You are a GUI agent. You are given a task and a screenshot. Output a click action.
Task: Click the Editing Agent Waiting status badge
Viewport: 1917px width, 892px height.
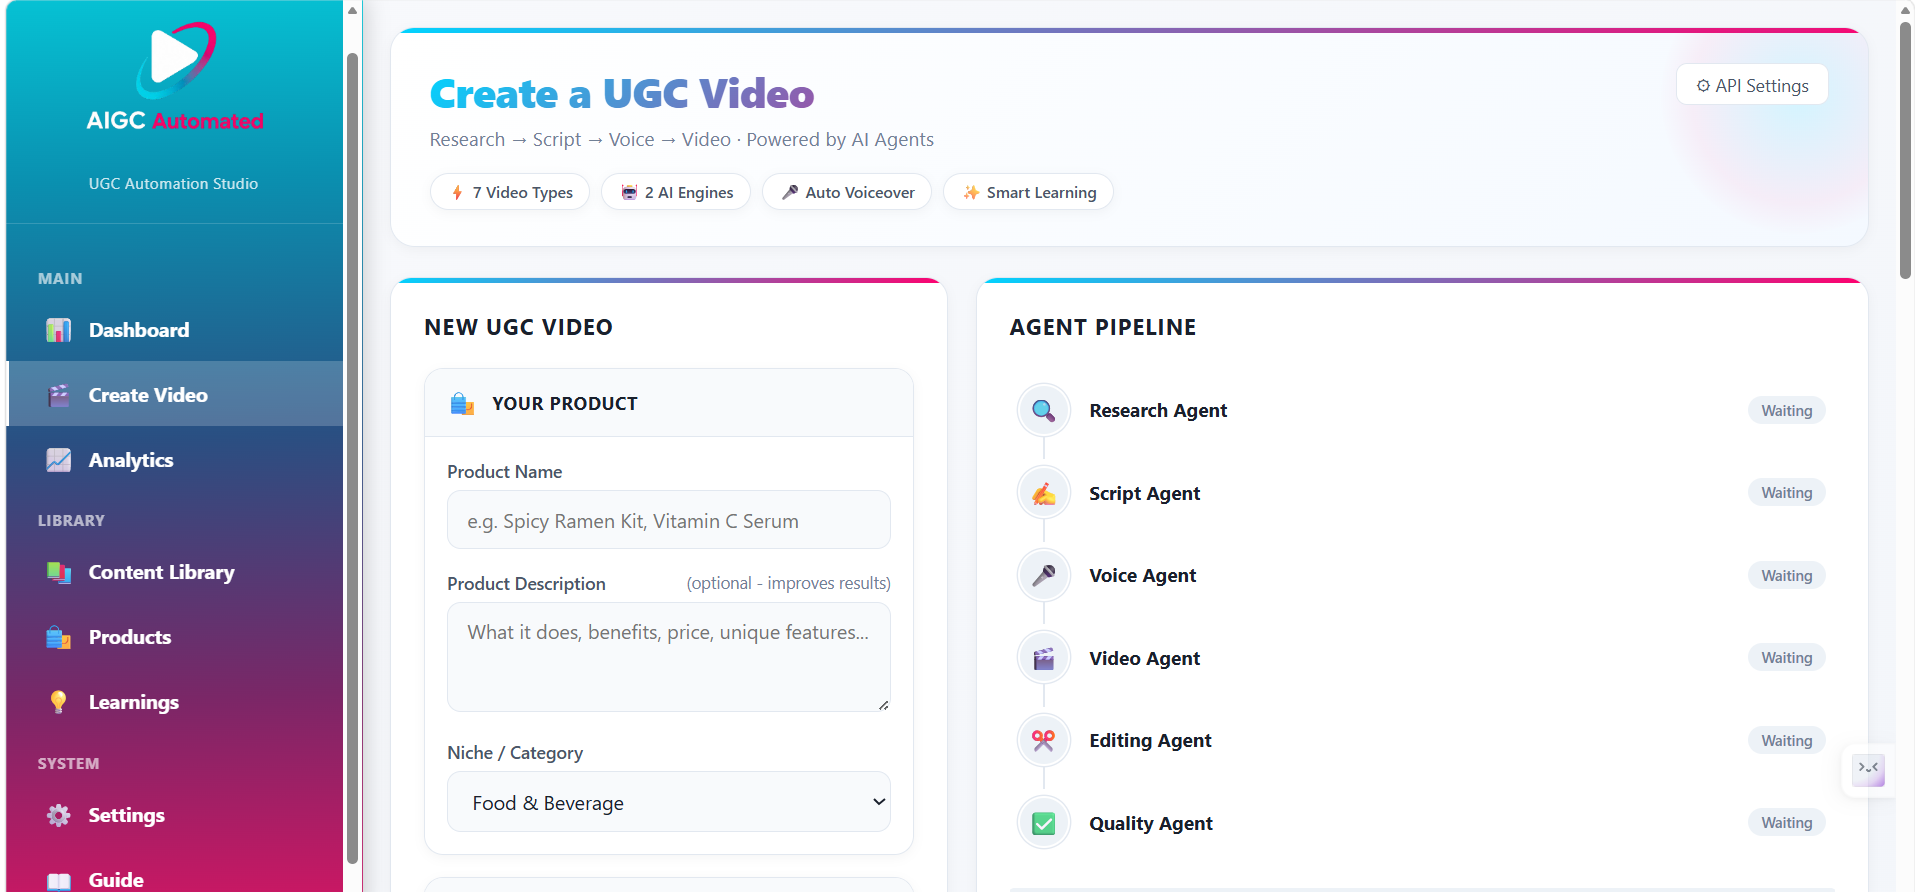tap(1787, 740)
